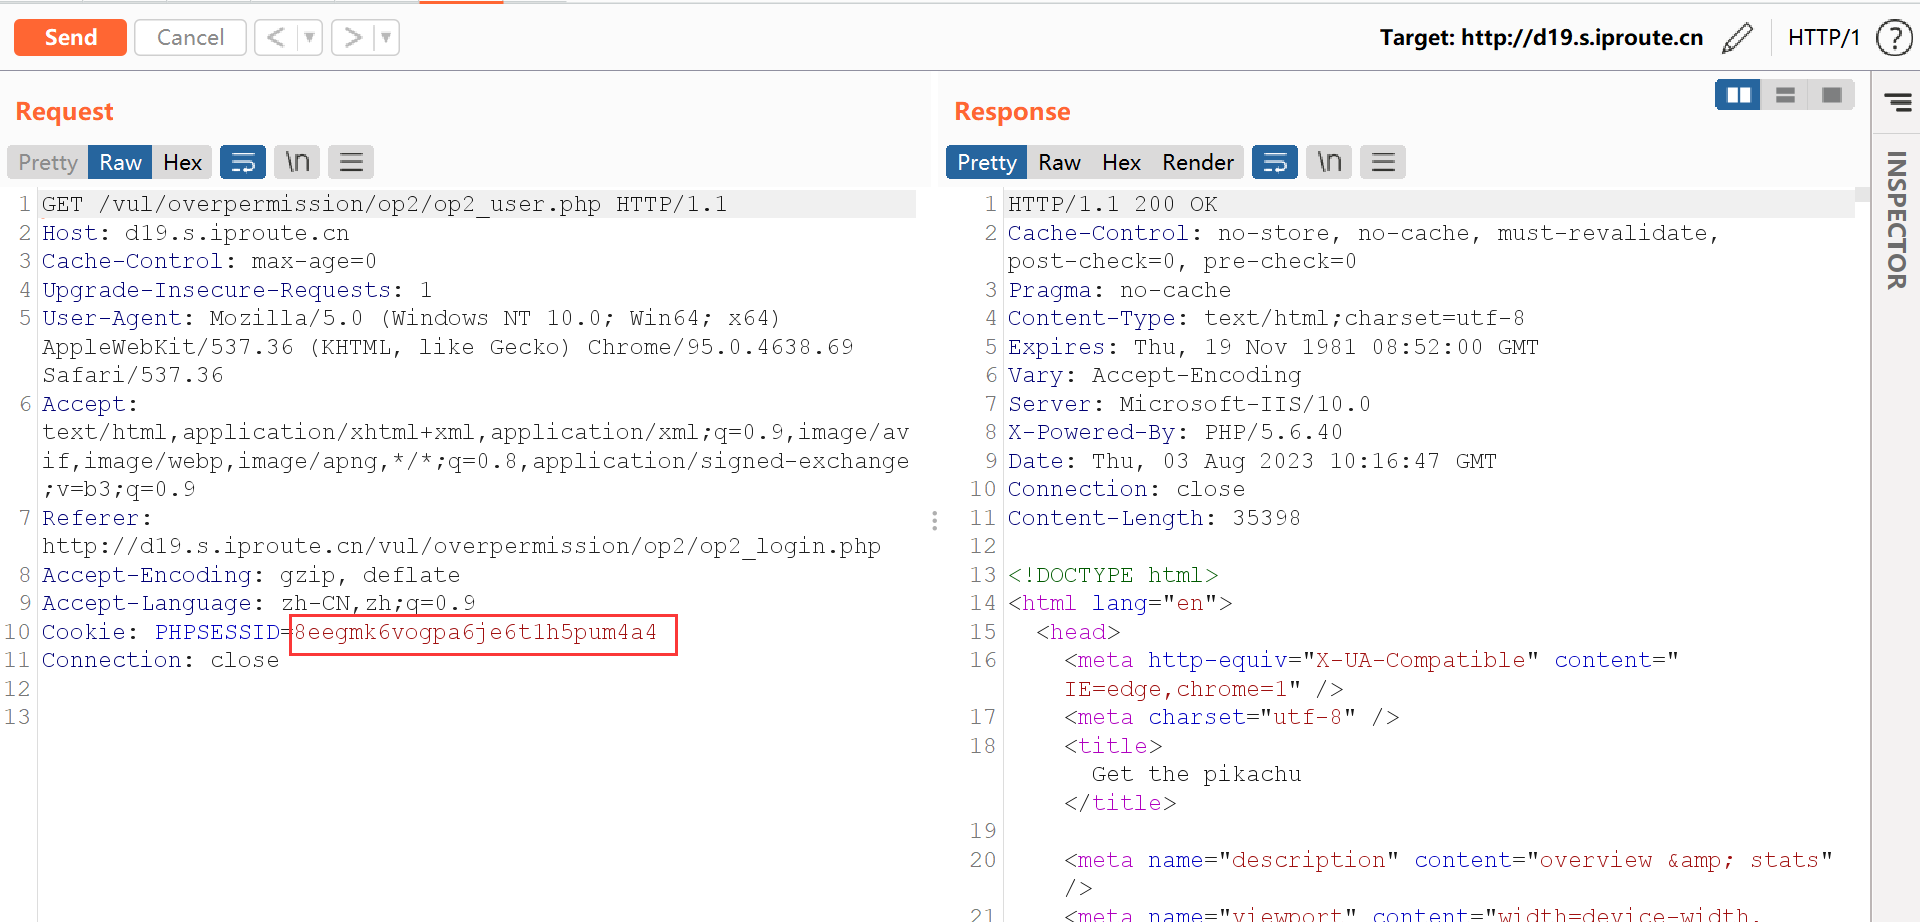
Task: Switch to top-bottom split layout
Action: (x=1785, y=95)
